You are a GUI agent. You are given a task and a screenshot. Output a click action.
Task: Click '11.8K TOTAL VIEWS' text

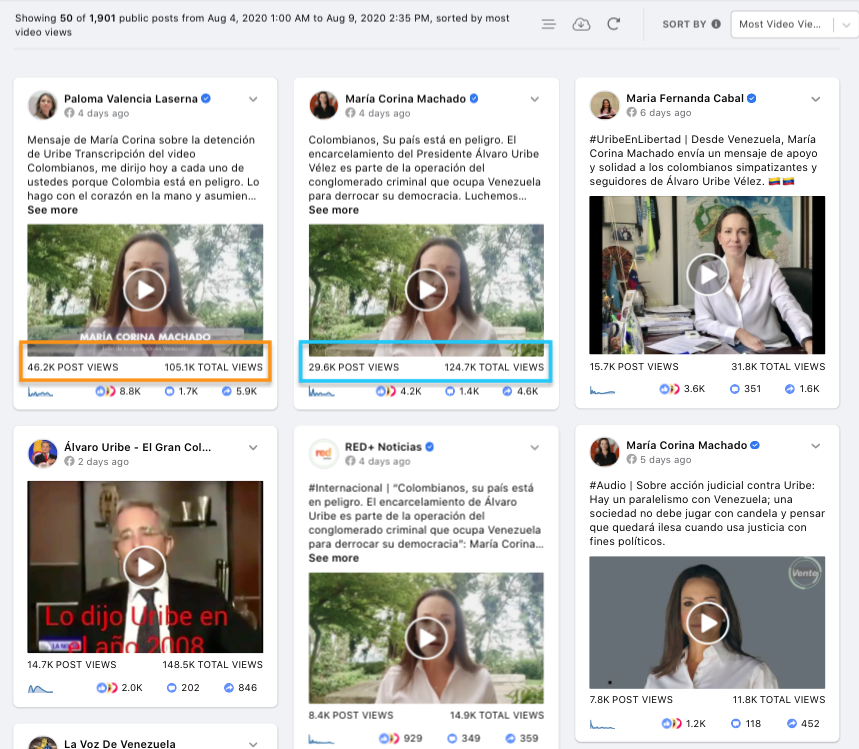778,700
